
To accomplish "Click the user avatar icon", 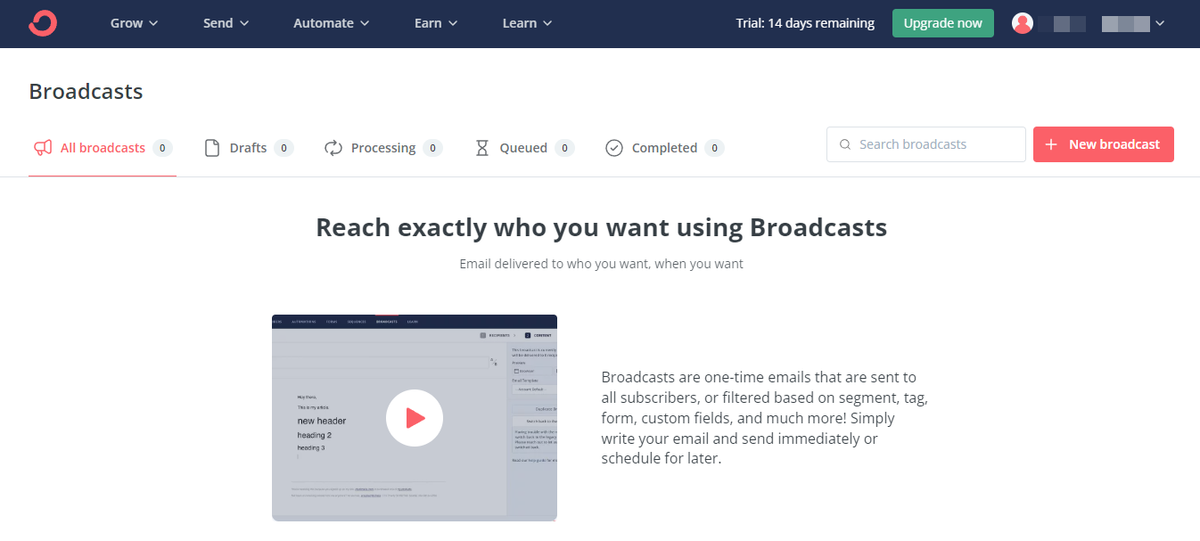I will 1023,23.
